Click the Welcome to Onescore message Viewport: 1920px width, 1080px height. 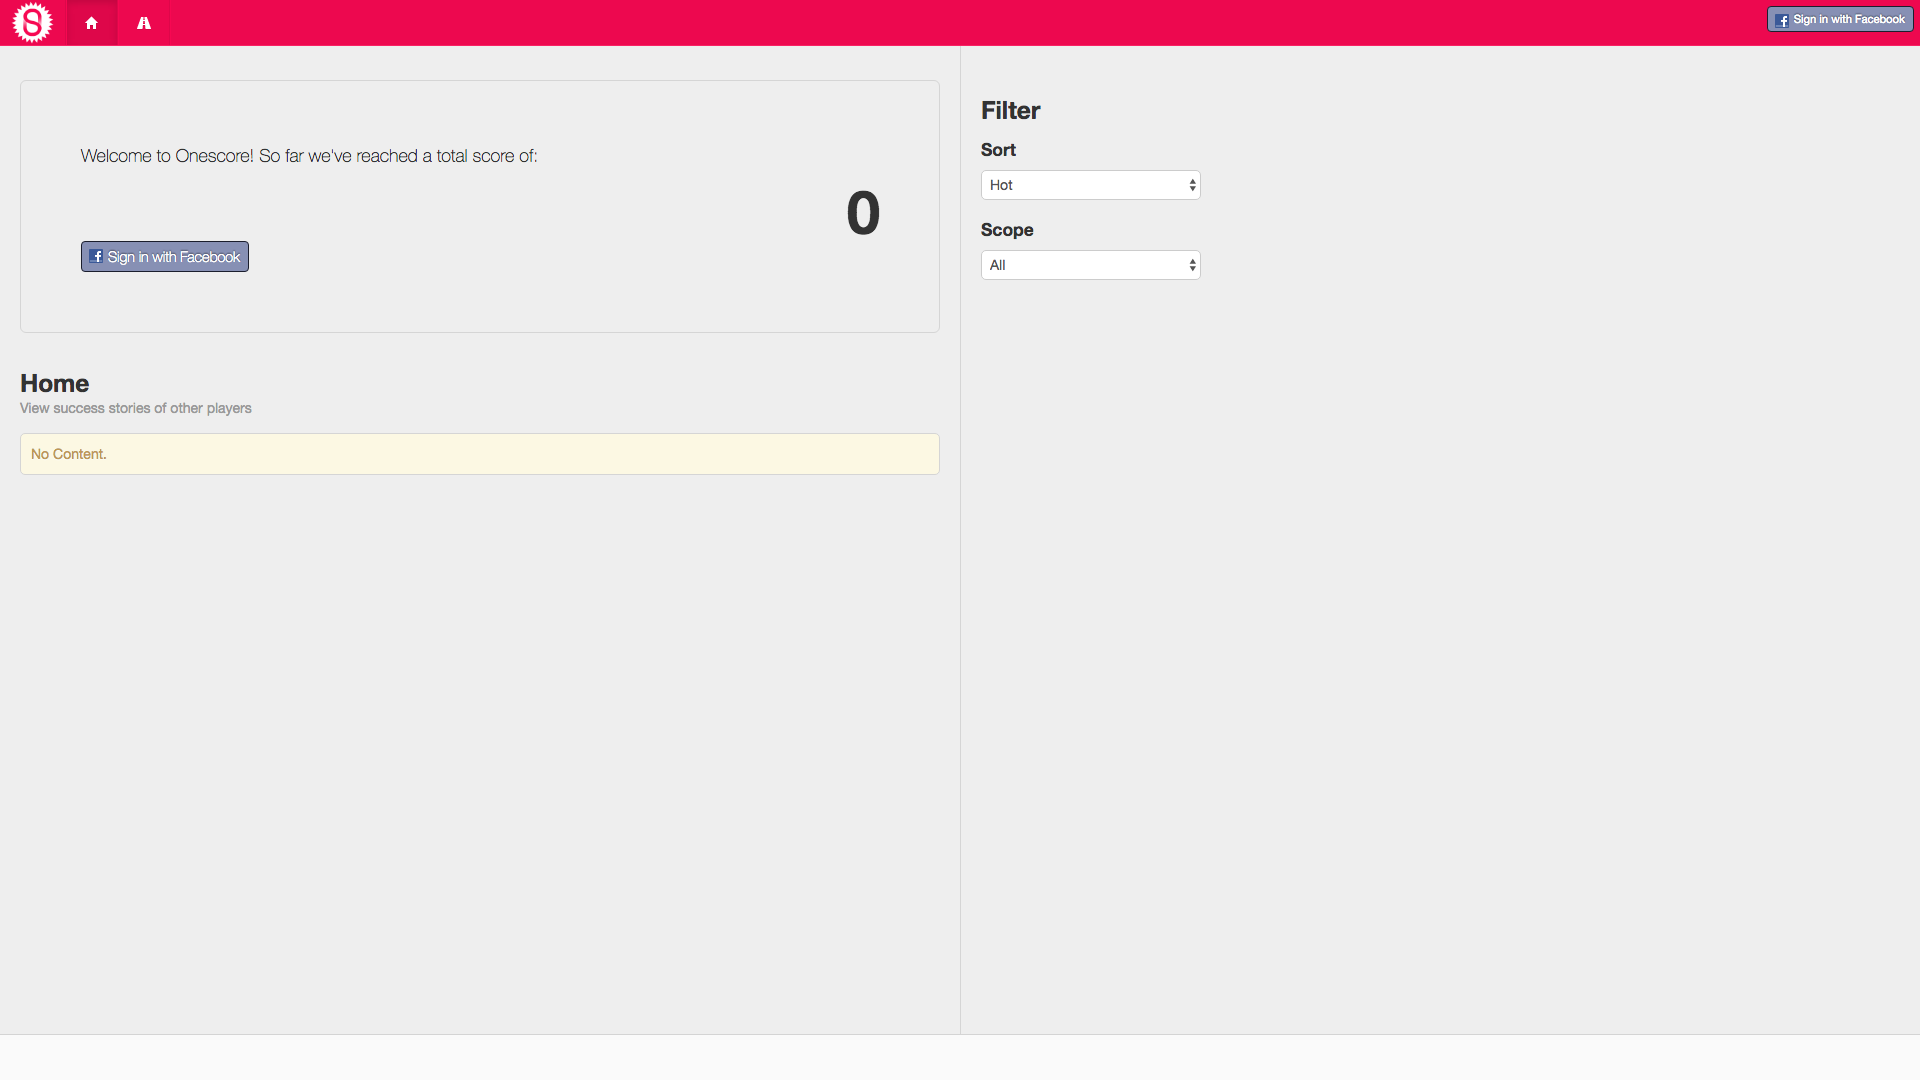309,156
